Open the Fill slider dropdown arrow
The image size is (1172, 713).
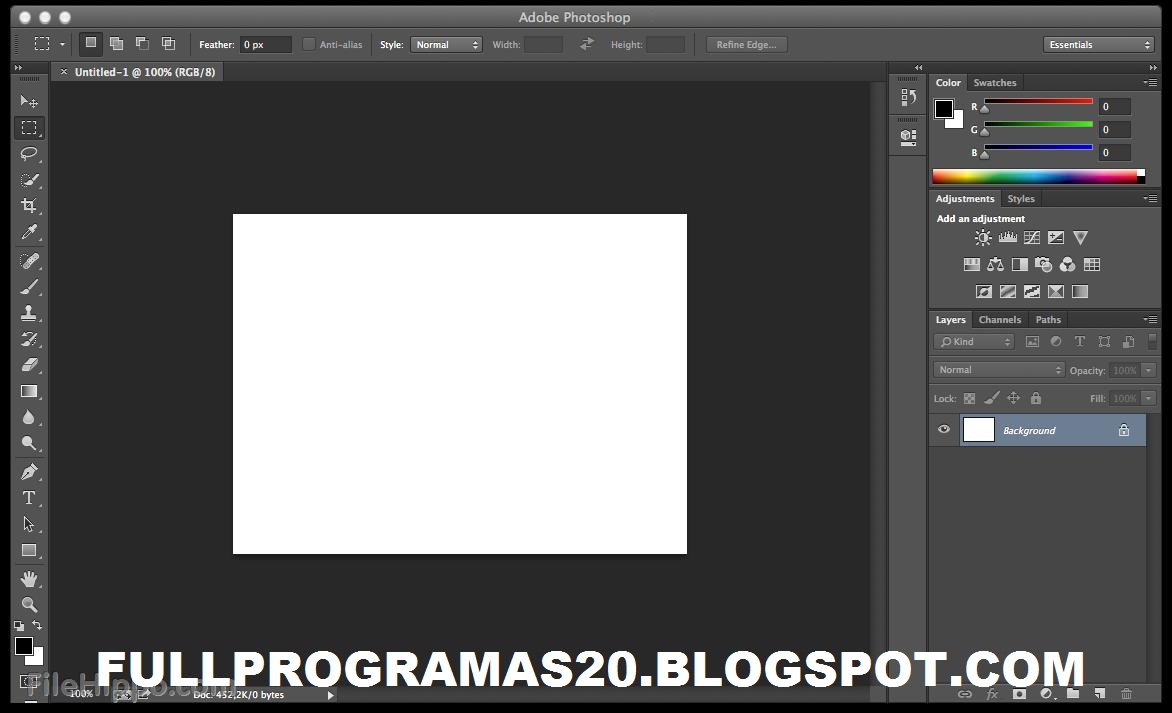pos(1149,398)
